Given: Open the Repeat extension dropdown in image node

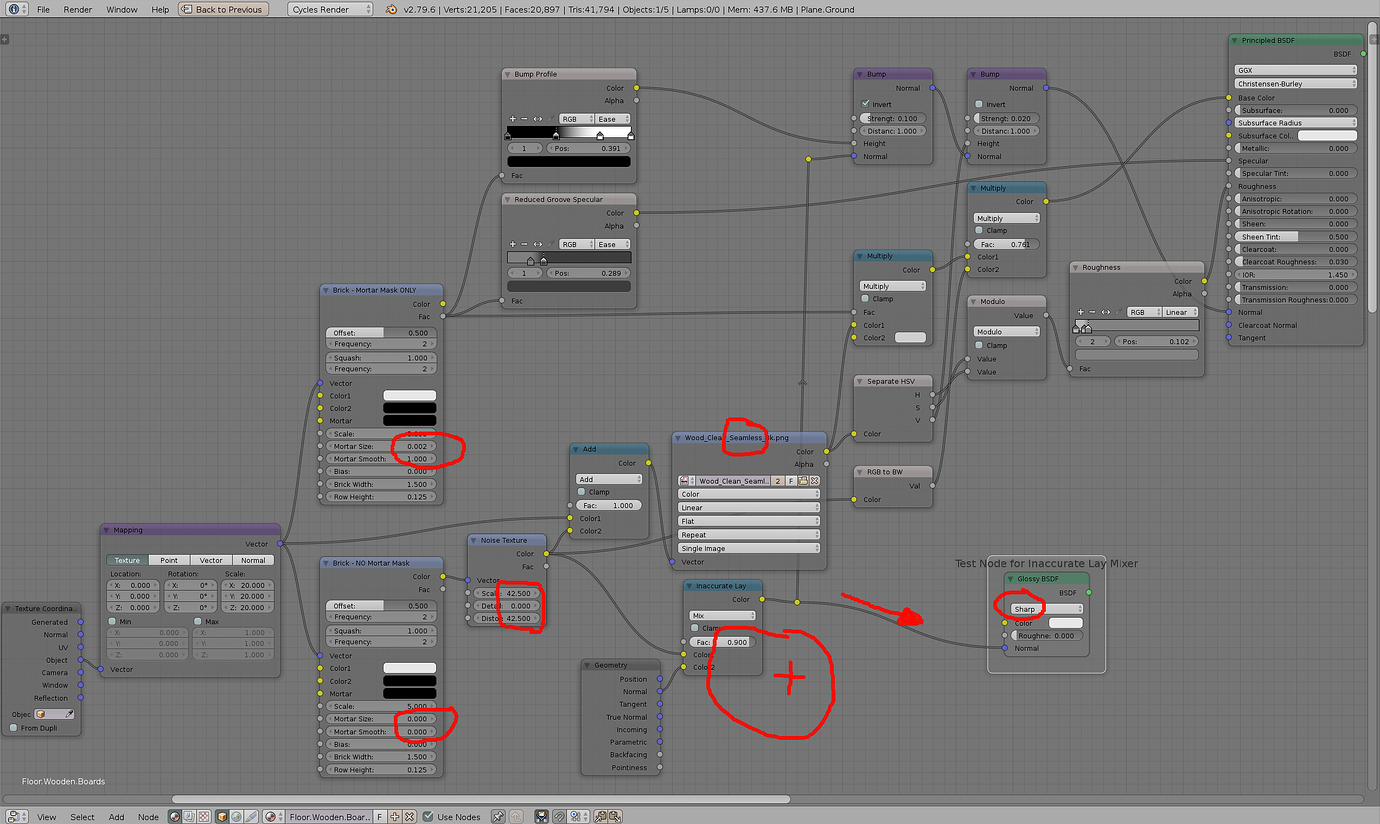Looking at the screenshot, I should [x=749, y=535].
